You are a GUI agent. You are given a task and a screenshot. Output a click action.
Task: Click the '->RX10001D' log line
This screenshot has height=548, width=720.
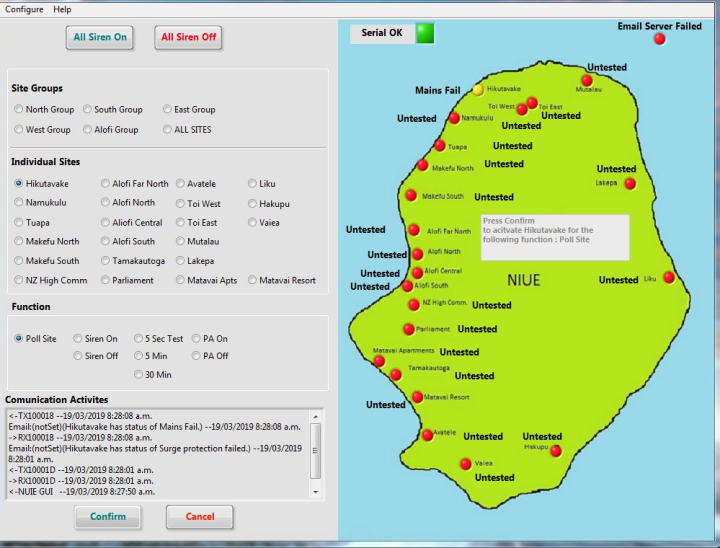[81, 480]
